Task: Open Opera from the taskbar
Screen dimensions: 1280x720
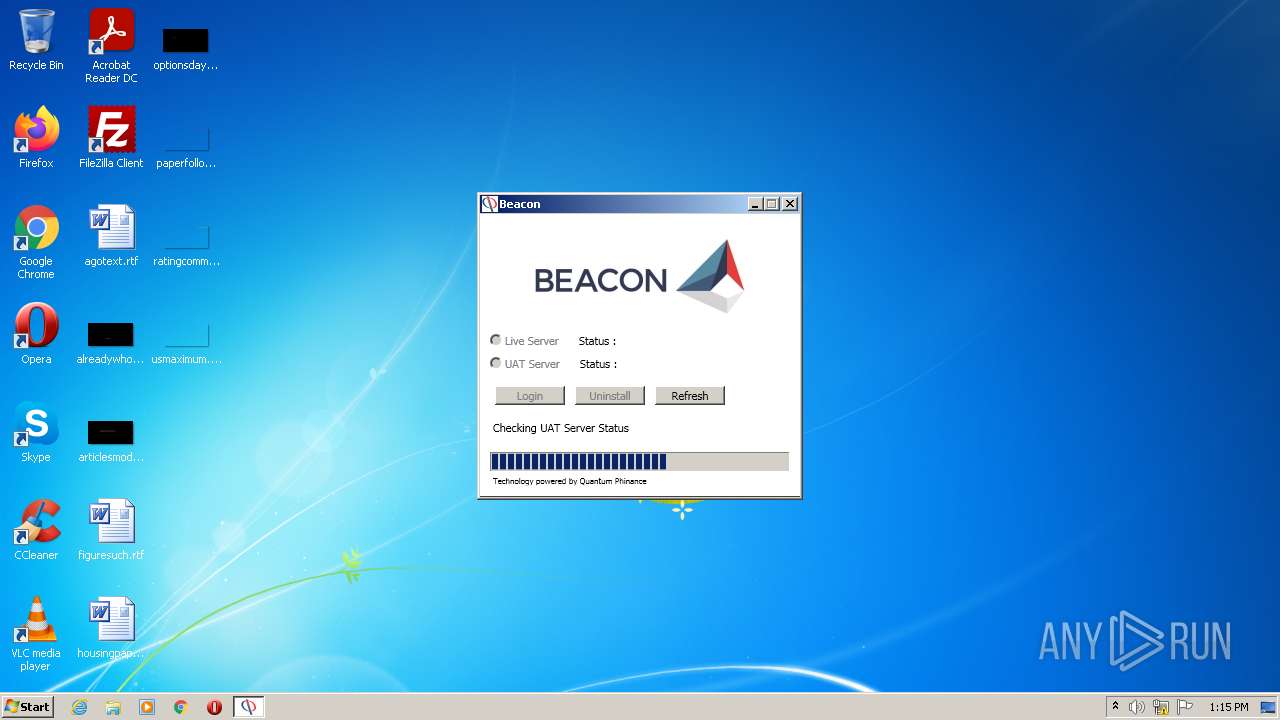Action: 214,707
